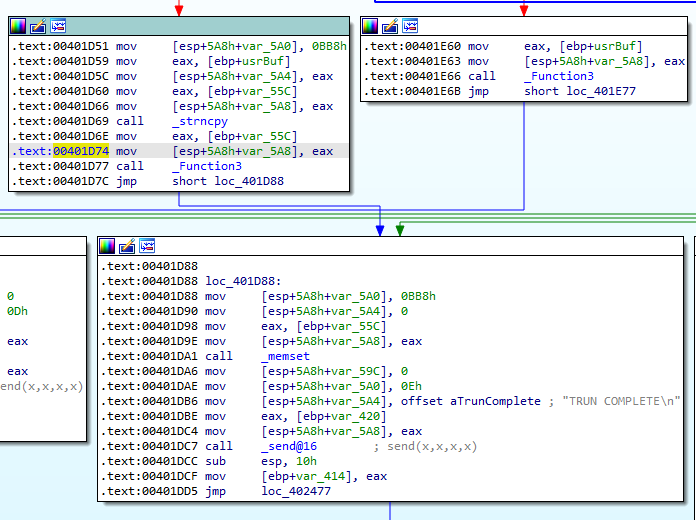The height and width of the screenshot is (520, 696).
Task: Click [ebp+var_414] operand at 00401DCF
Action: point(306,476)
